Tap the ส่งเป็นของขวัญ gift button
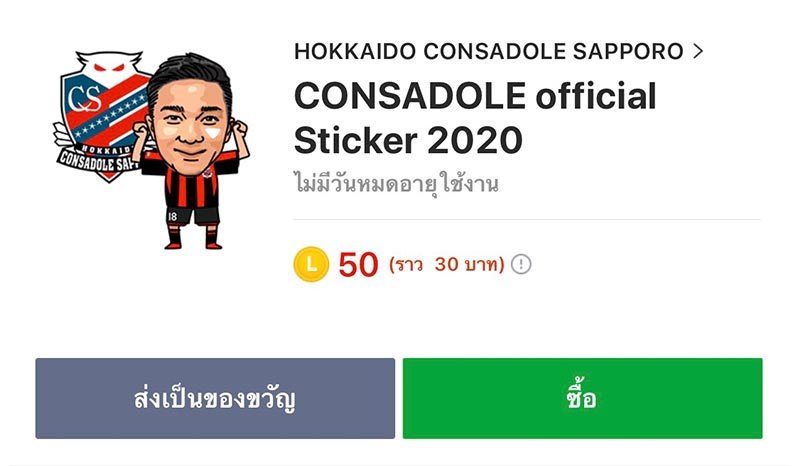800x466 pixels. click(215, 398)
